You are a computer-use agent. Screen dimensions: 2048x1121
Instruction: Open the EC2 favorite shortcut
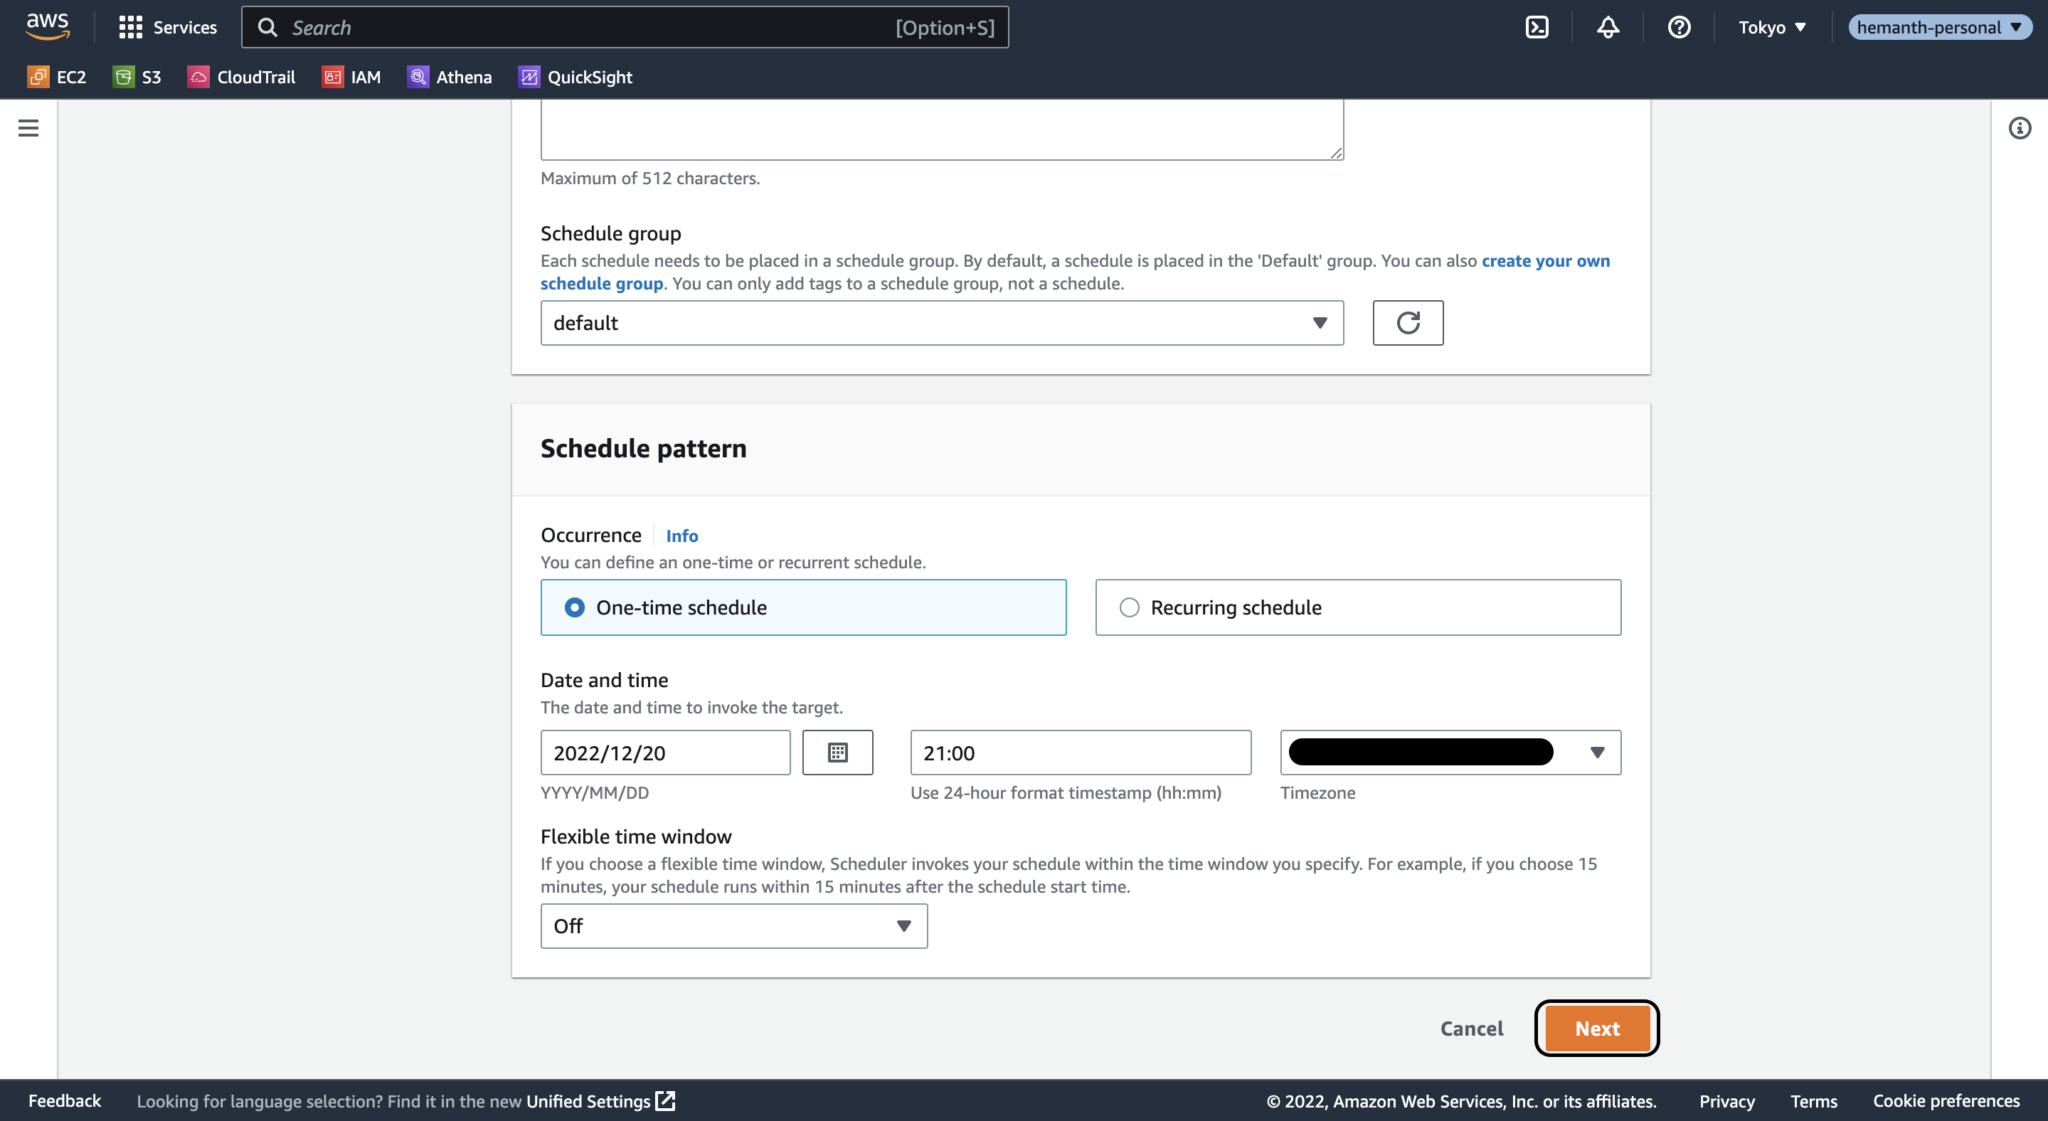(x=57, y=76)
